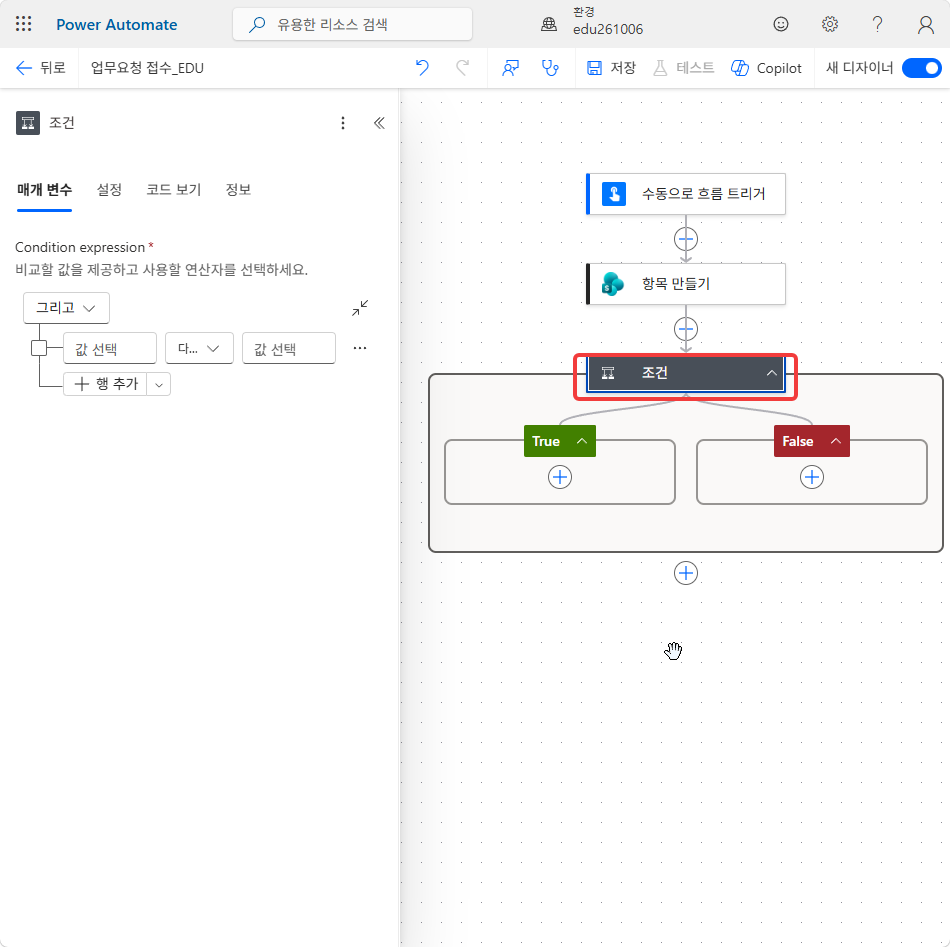Collapse the side panel with double chevron

379,123
